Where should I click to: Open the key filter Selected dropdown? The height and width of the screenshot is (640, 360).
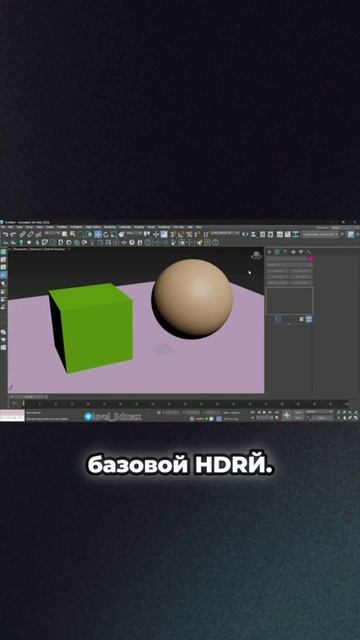(x=320, y=412)
